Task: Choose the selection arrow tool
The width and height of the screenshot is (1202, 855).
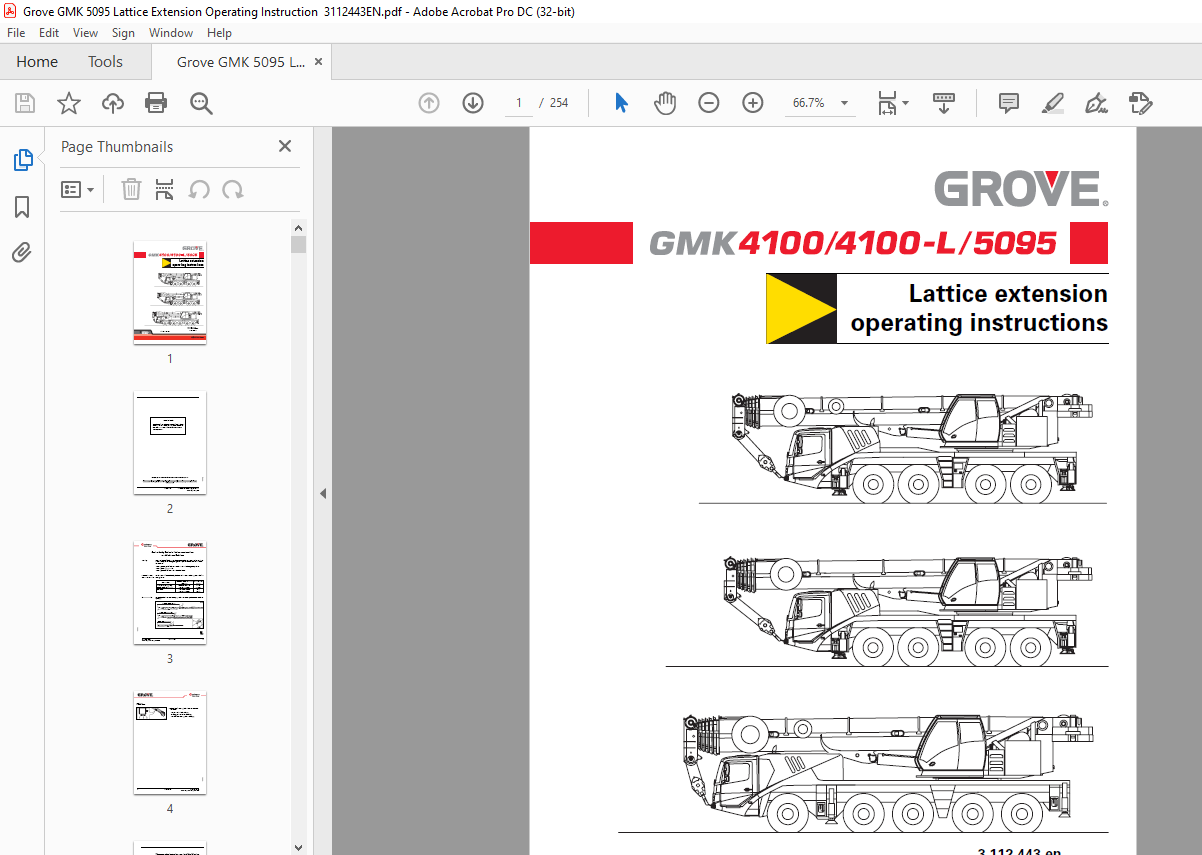Action: pos(621,103)
